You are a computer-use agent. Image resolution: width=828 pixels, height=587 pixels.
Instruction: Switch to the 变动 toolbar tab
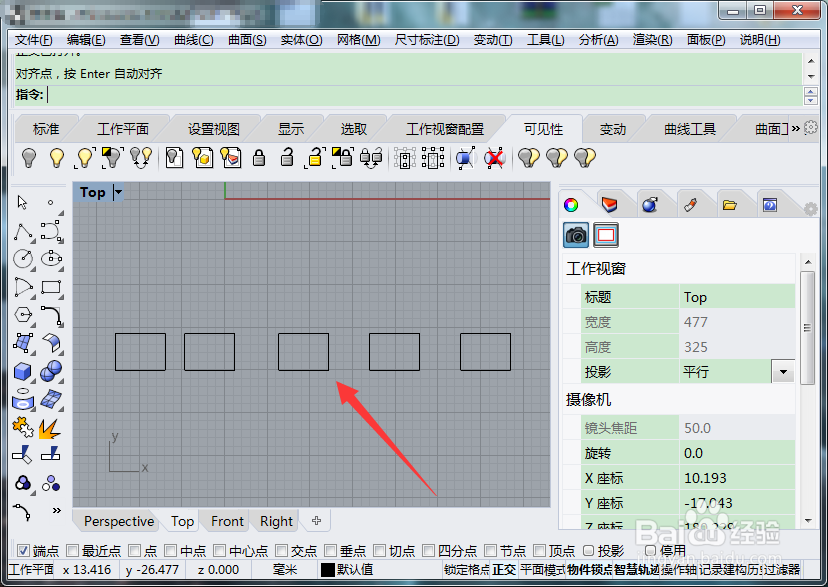613,129
